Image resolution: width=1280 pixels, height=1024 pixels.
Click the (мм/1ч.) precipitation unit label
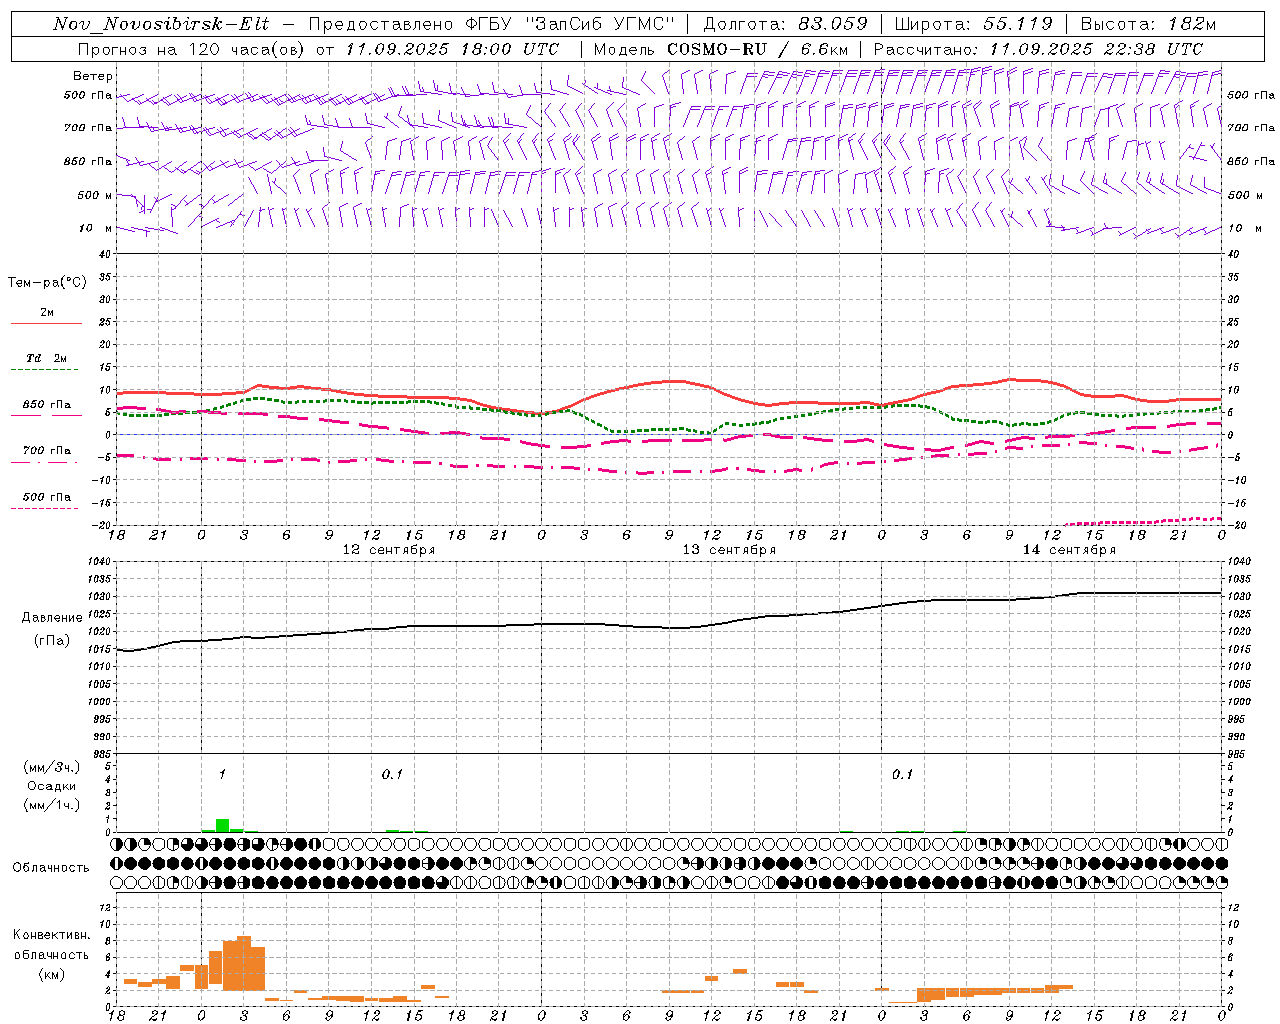[x=52, y=805]
